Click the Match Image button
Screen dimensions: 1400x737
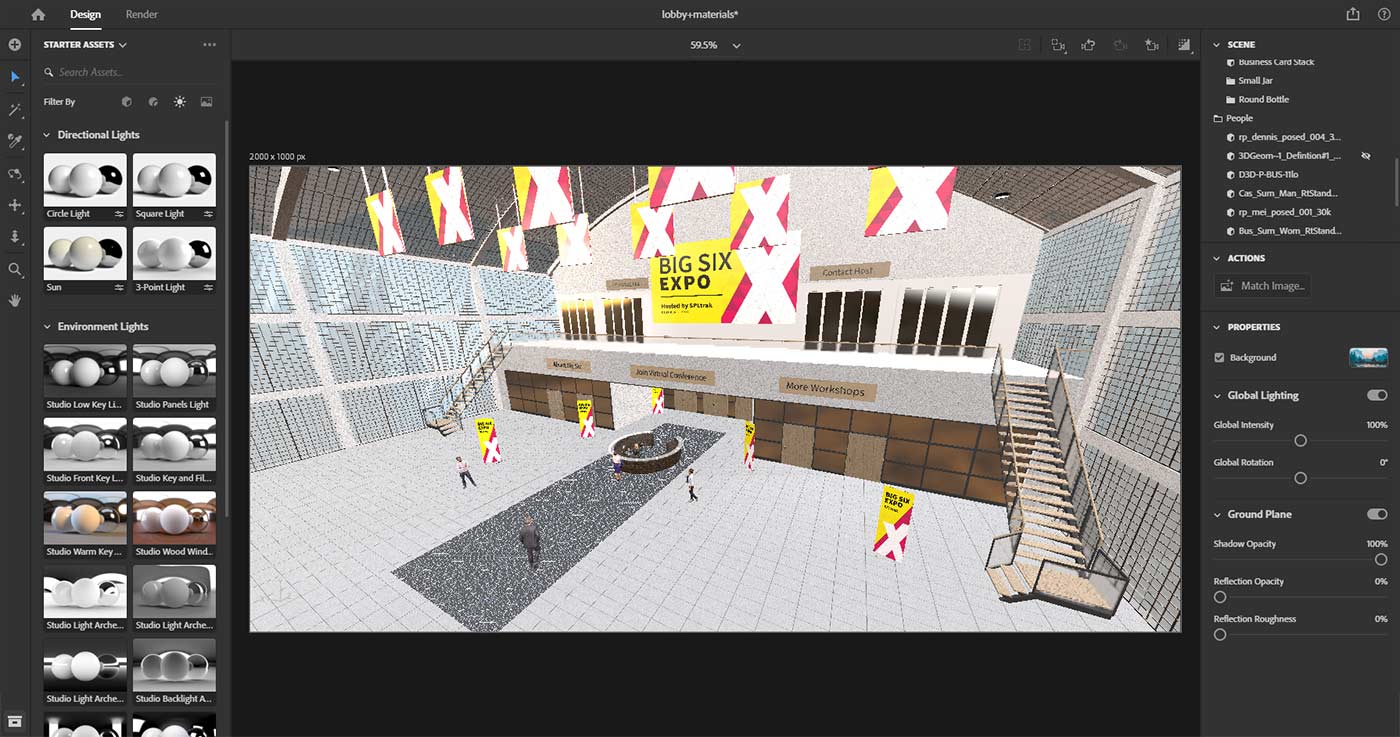(1262, 286)
